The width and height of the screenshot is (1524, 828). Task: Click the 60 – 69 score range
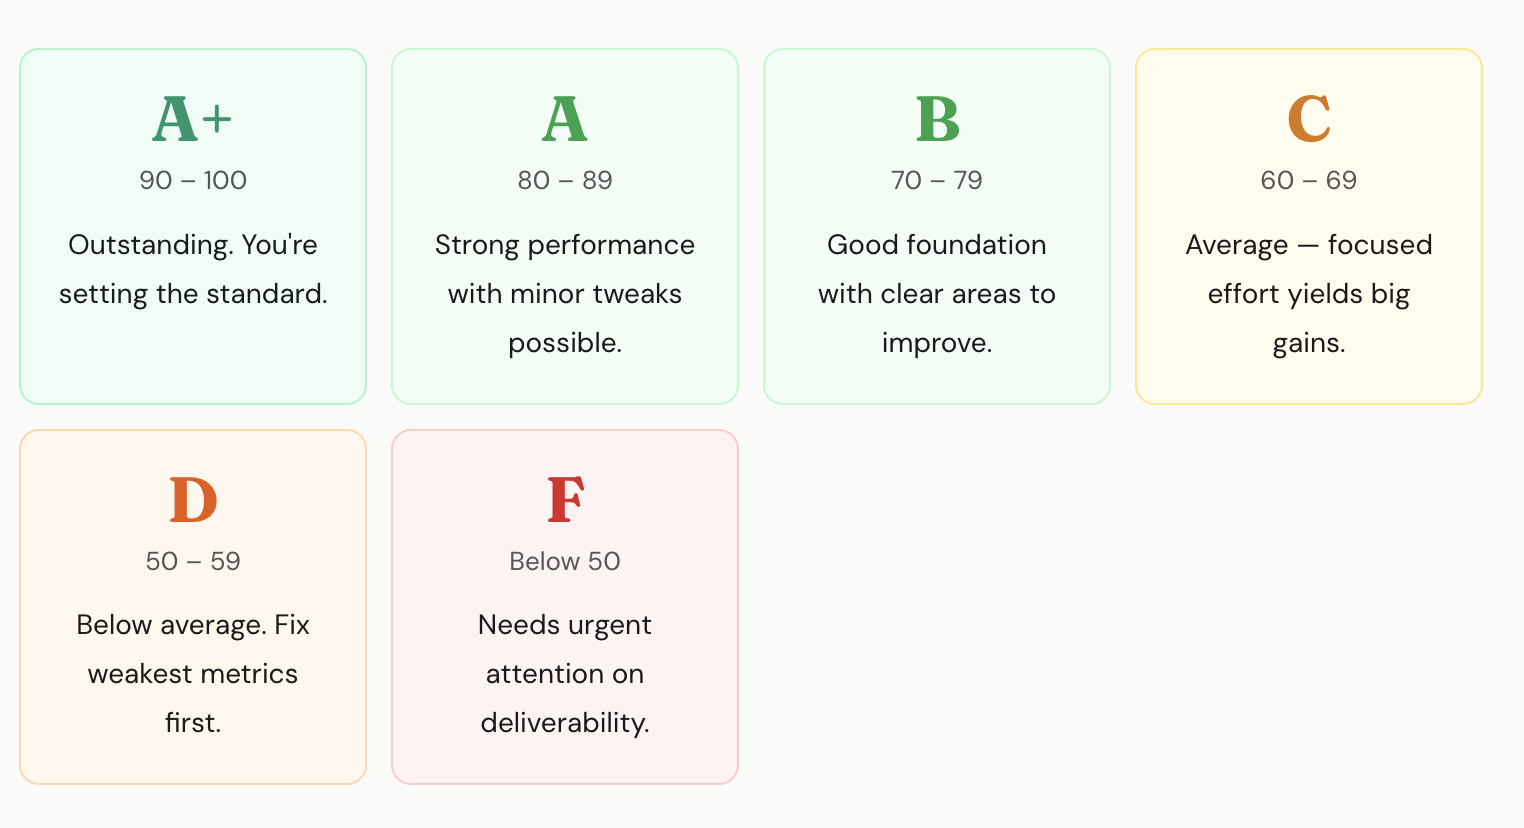coord(1309,180)
